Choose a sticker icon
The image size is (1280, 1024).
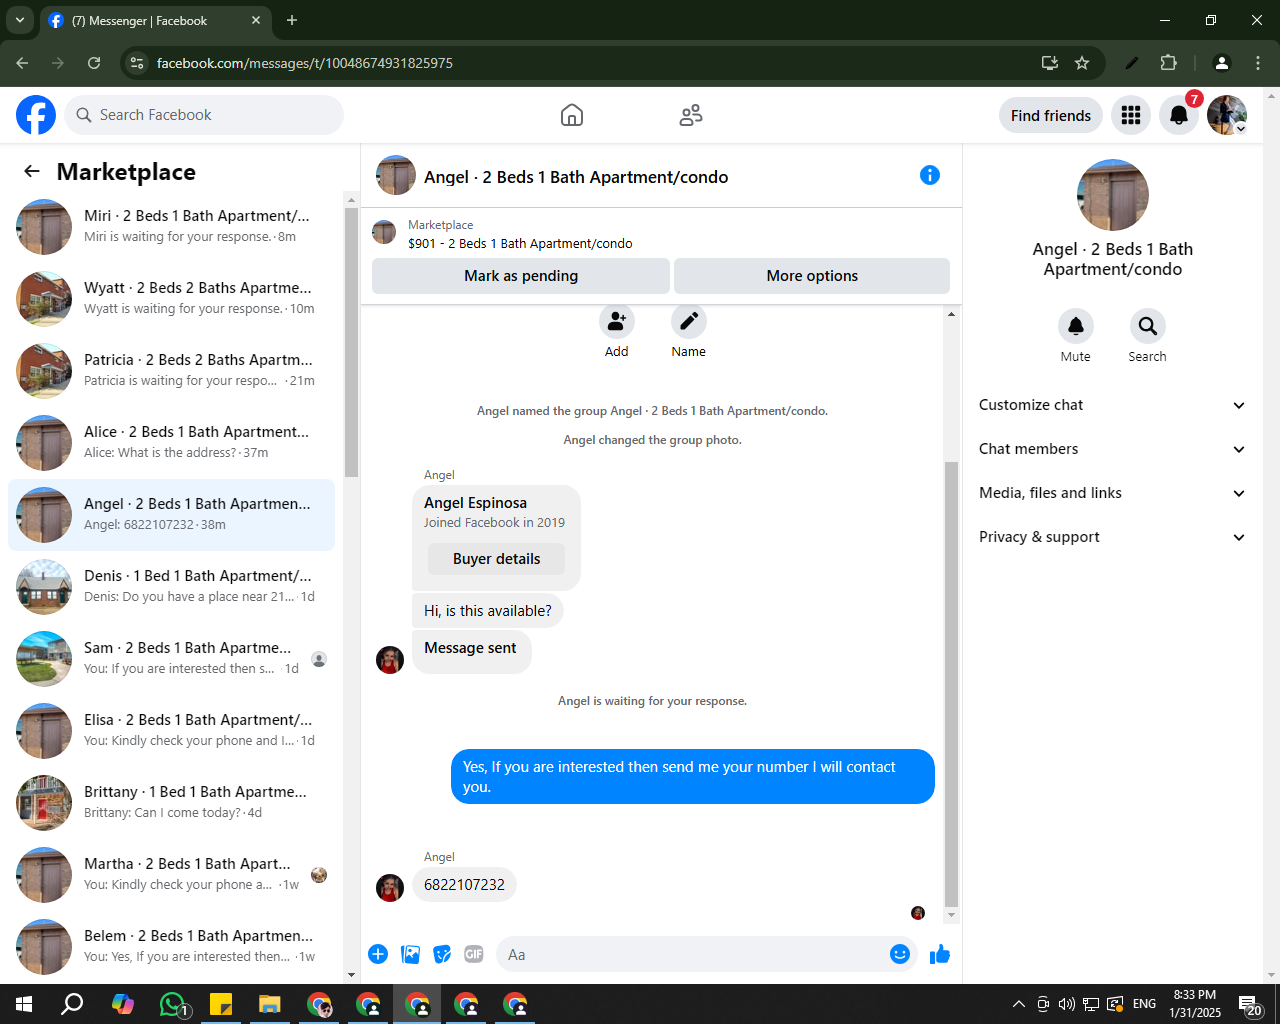pyautogui.click(x=442, y=954)
